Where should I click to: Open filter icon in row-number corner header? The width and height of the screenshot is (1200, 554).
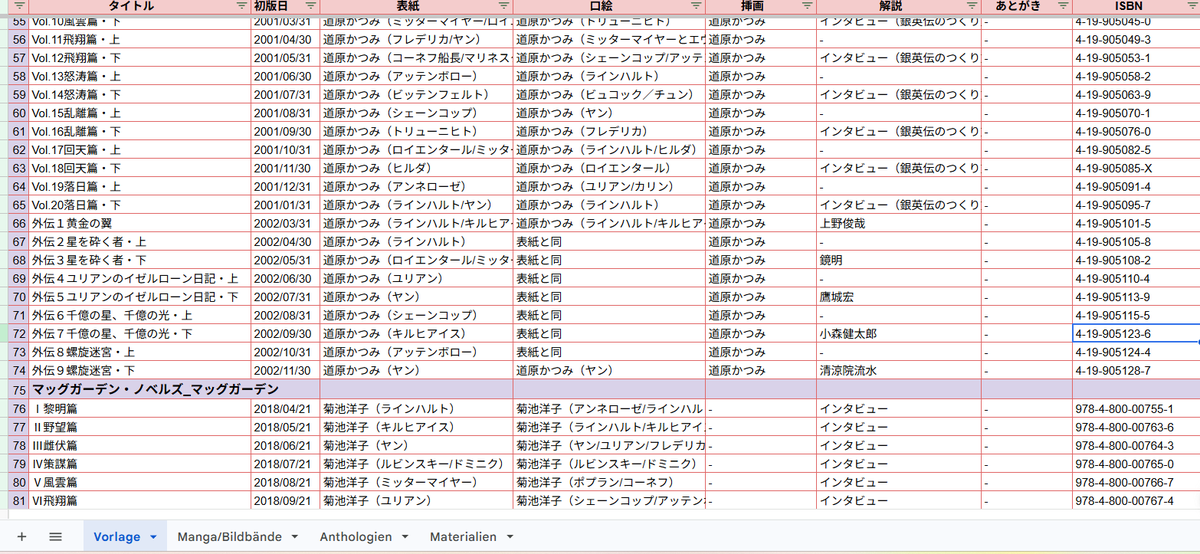click(x=18, y=5)
